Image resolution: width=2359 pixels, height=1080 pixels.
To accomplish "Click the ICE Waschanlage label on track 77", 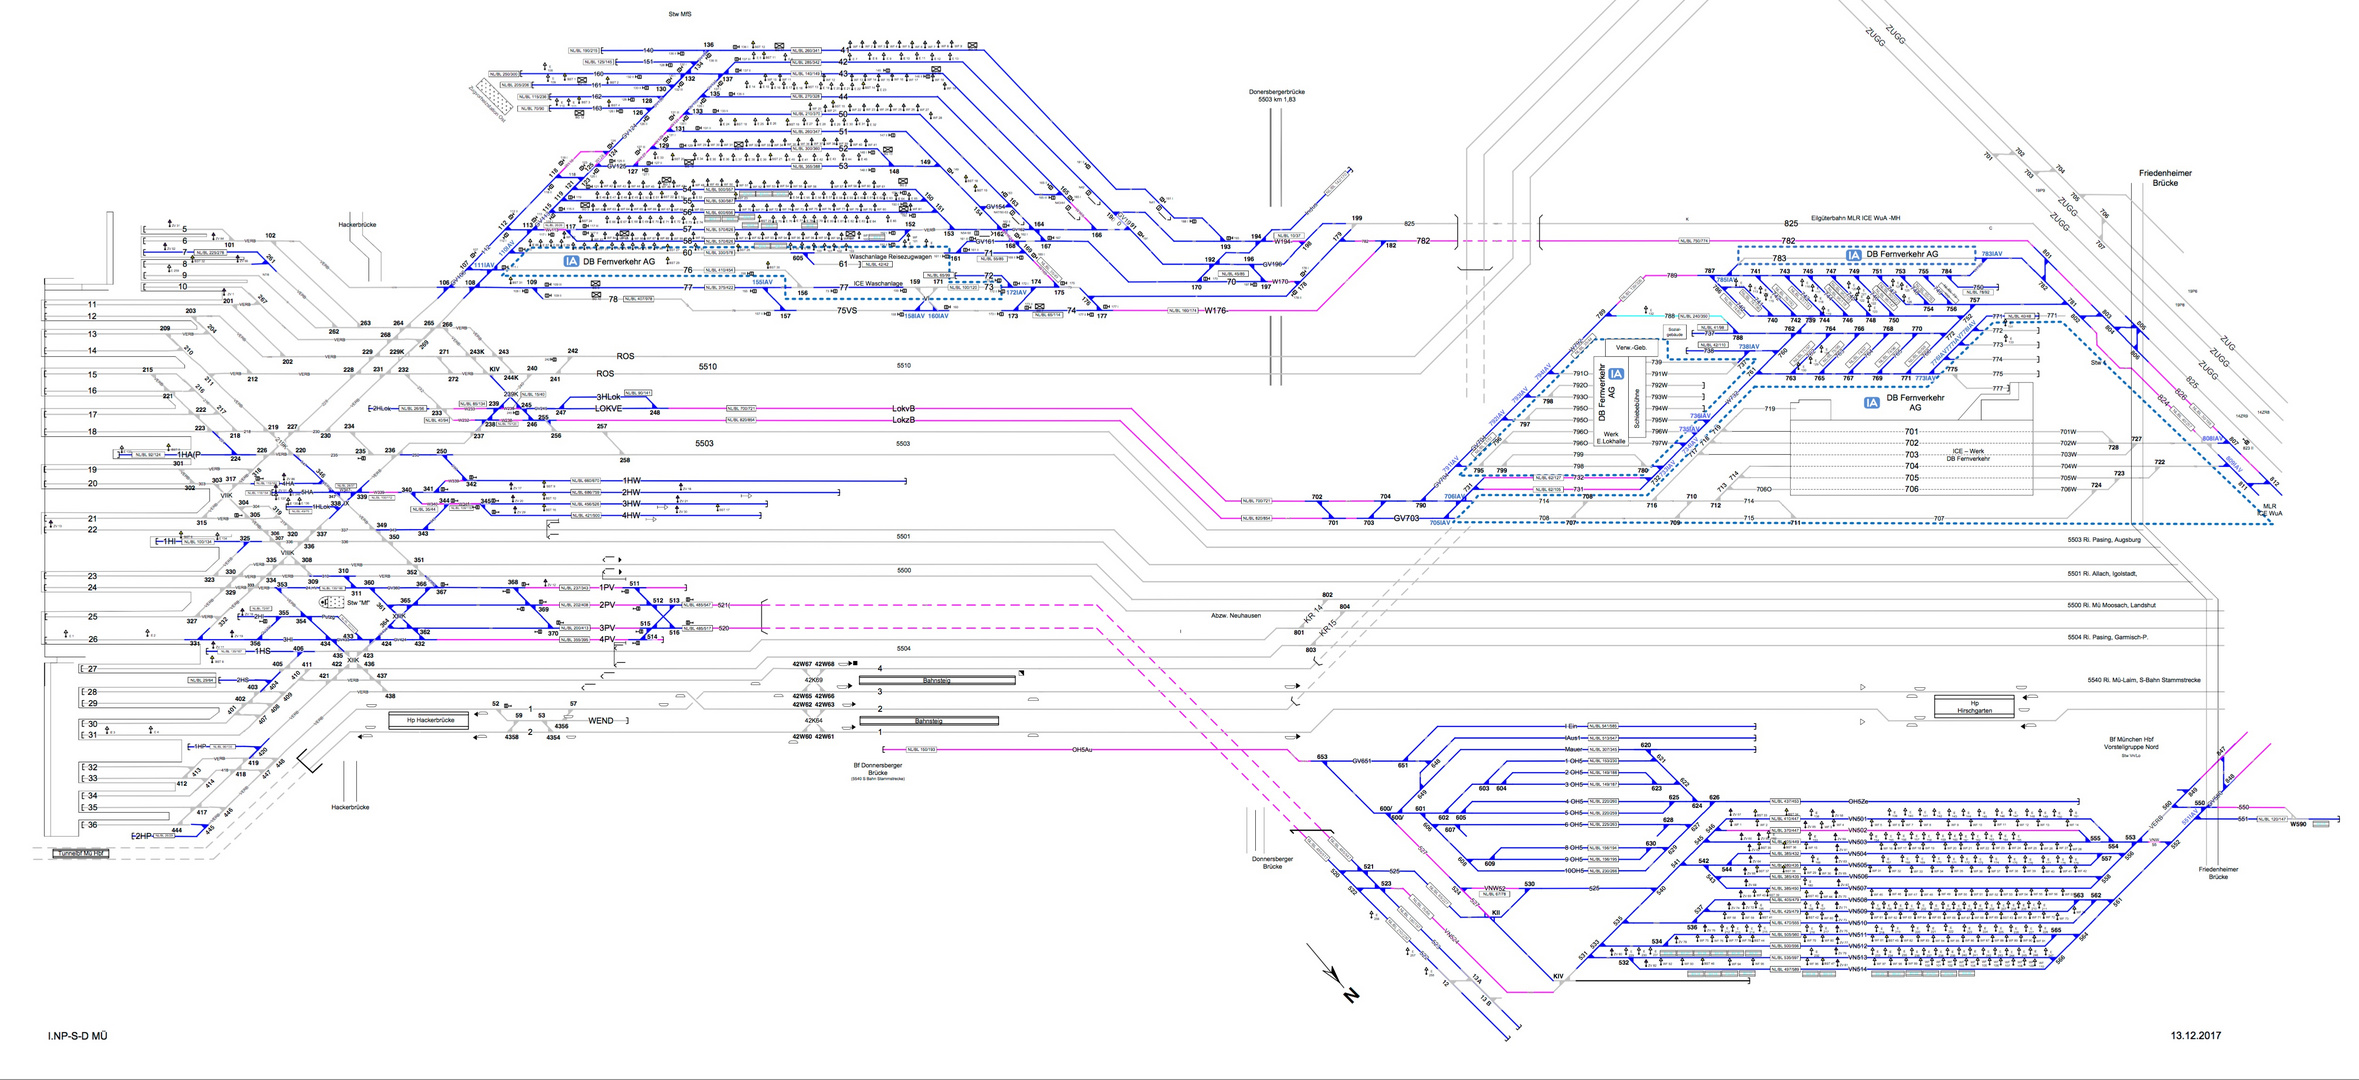I will coord(877,284).
